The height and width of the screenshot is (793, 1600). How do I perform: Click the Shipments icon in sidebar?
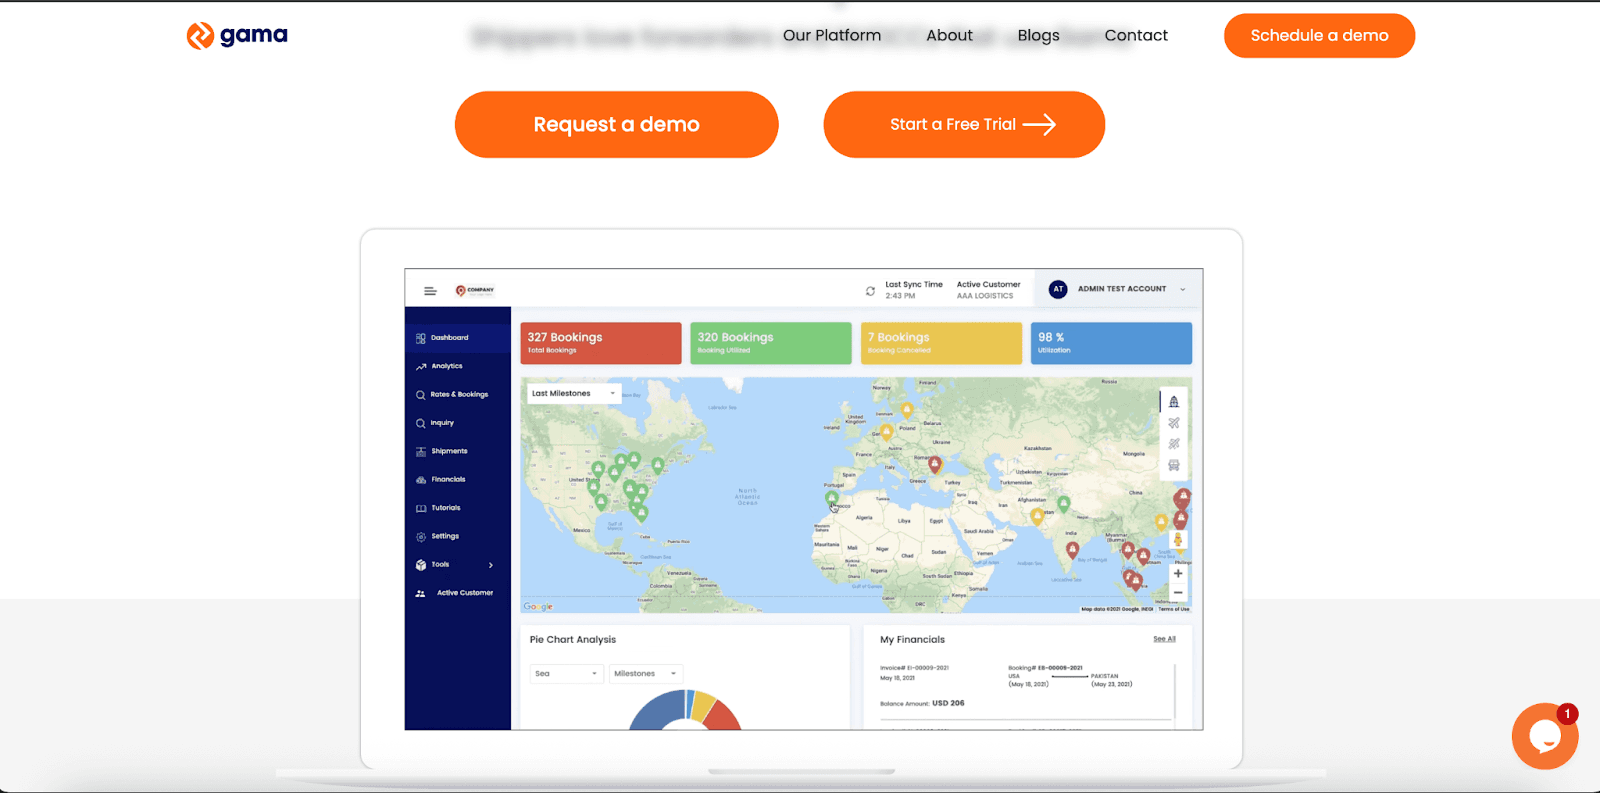coord(421,452)
